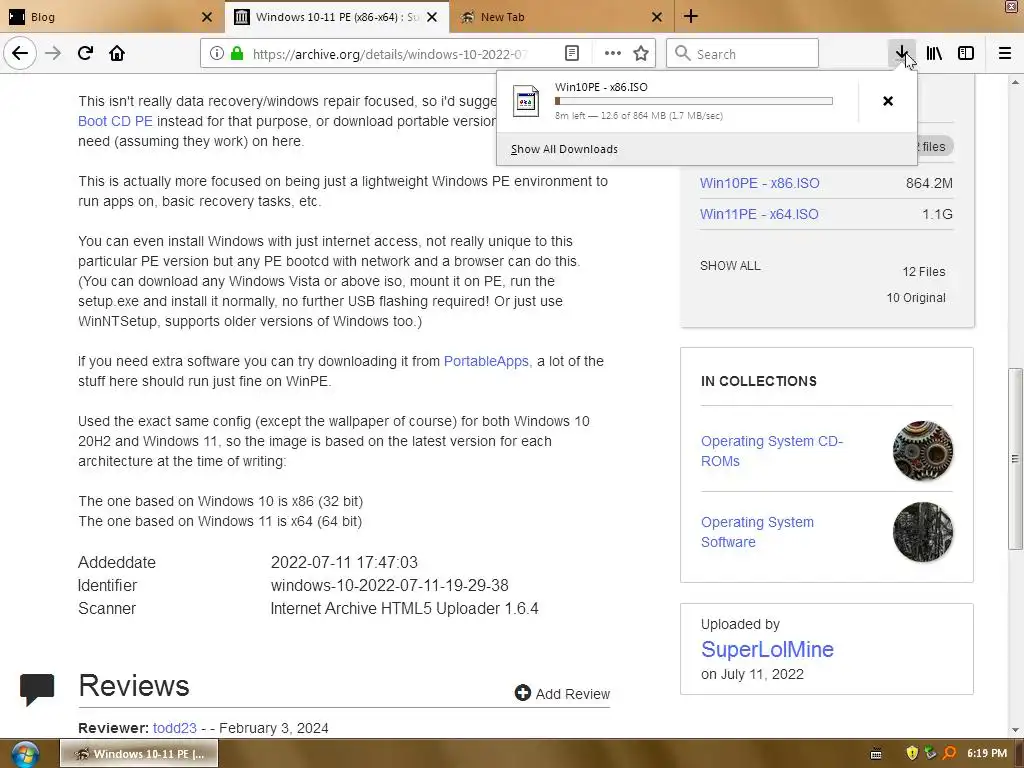1024x768 pixels.
Task: Visit the PortableApps link
Action: click(486, 361)
